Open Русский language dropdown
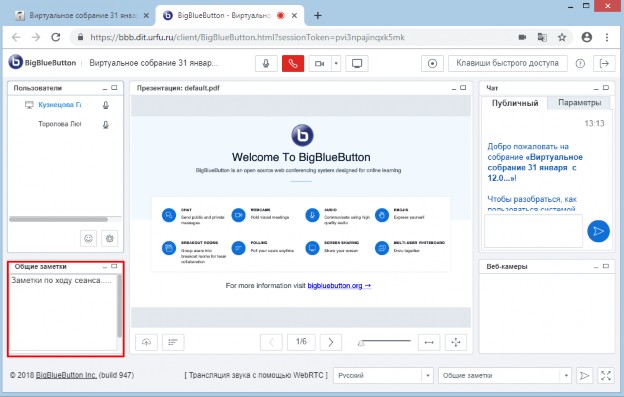The width and height of the screenshot is (624, 397). [x=383, y=376]
